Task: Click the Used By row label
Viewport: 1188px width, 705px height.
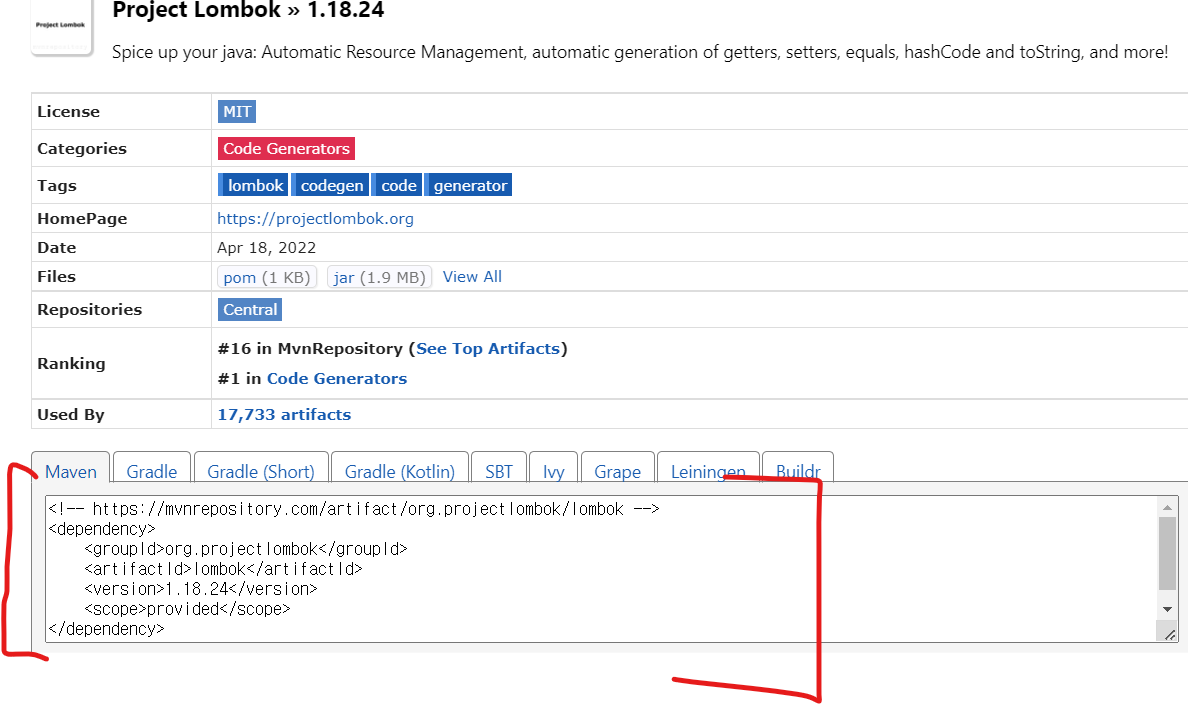Action: click(x=70, y=414)
